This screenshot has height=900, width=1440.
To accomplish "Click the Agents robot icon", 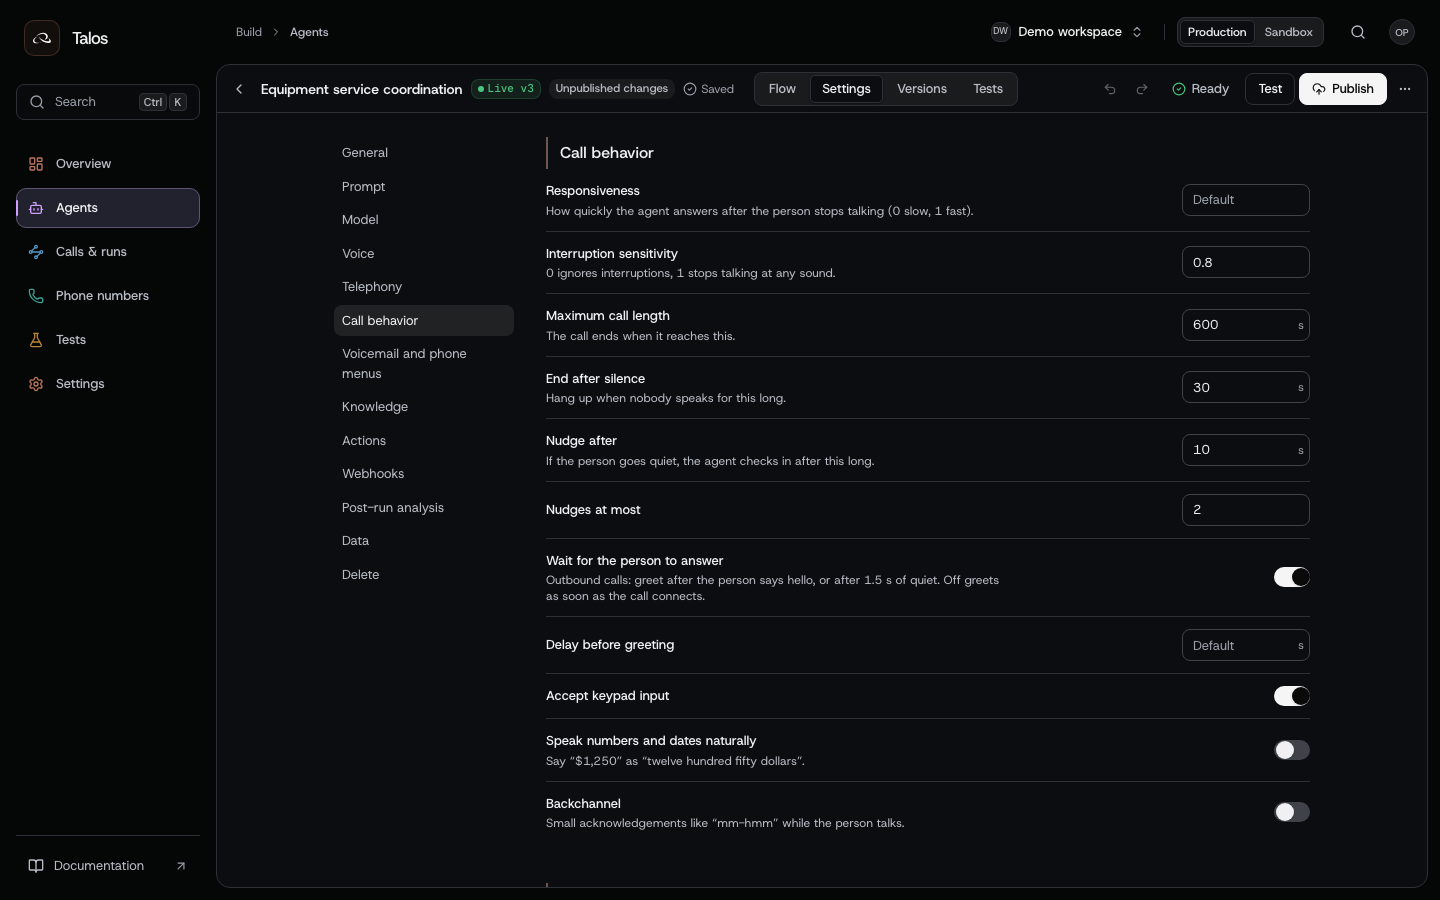I will click(36, 208).
